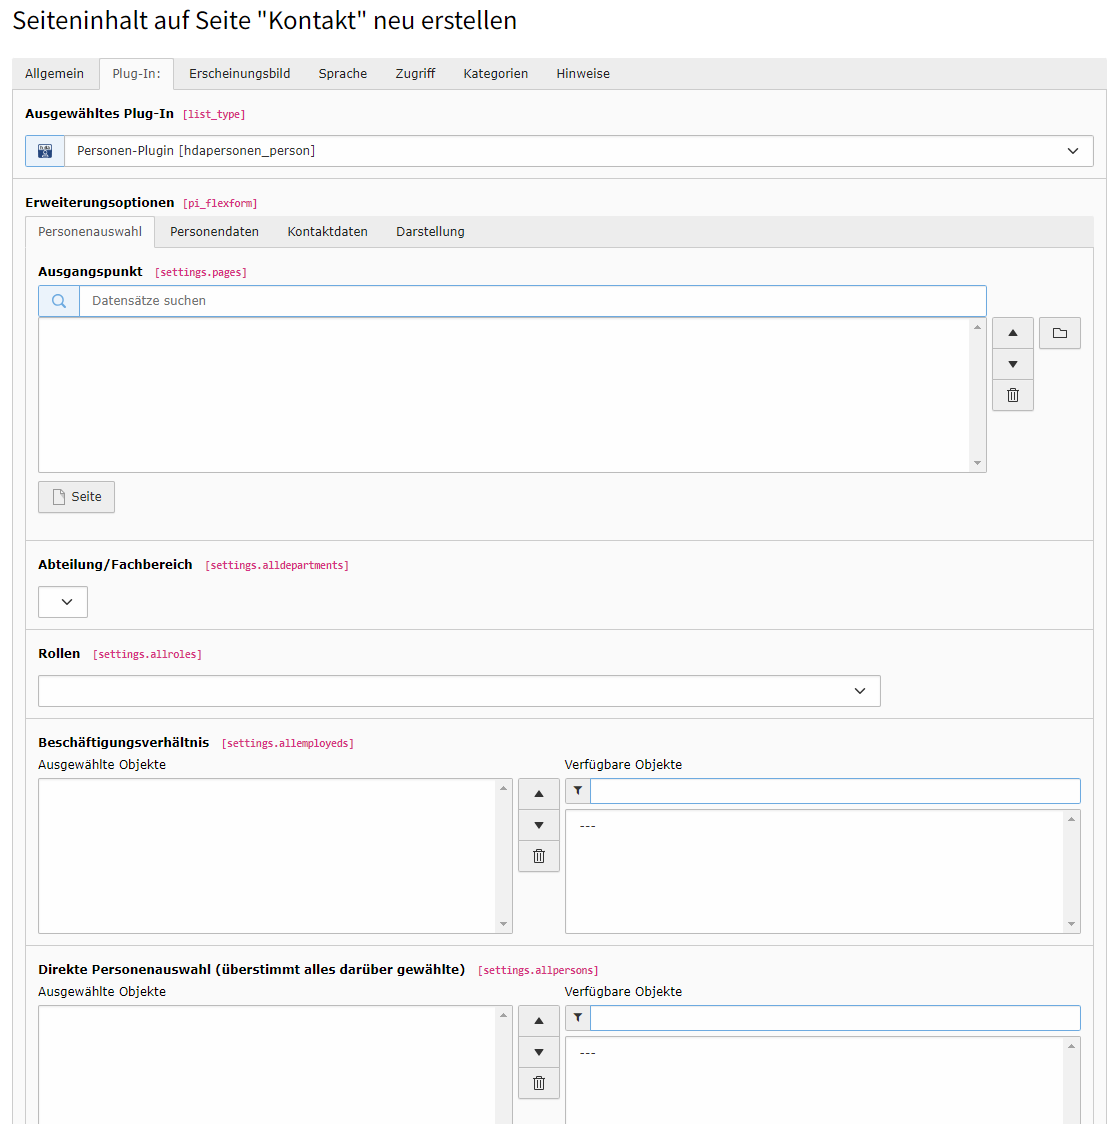
Task: Click the Beschäftigungsverhältnis filter input field
Action: coord(835,791)
